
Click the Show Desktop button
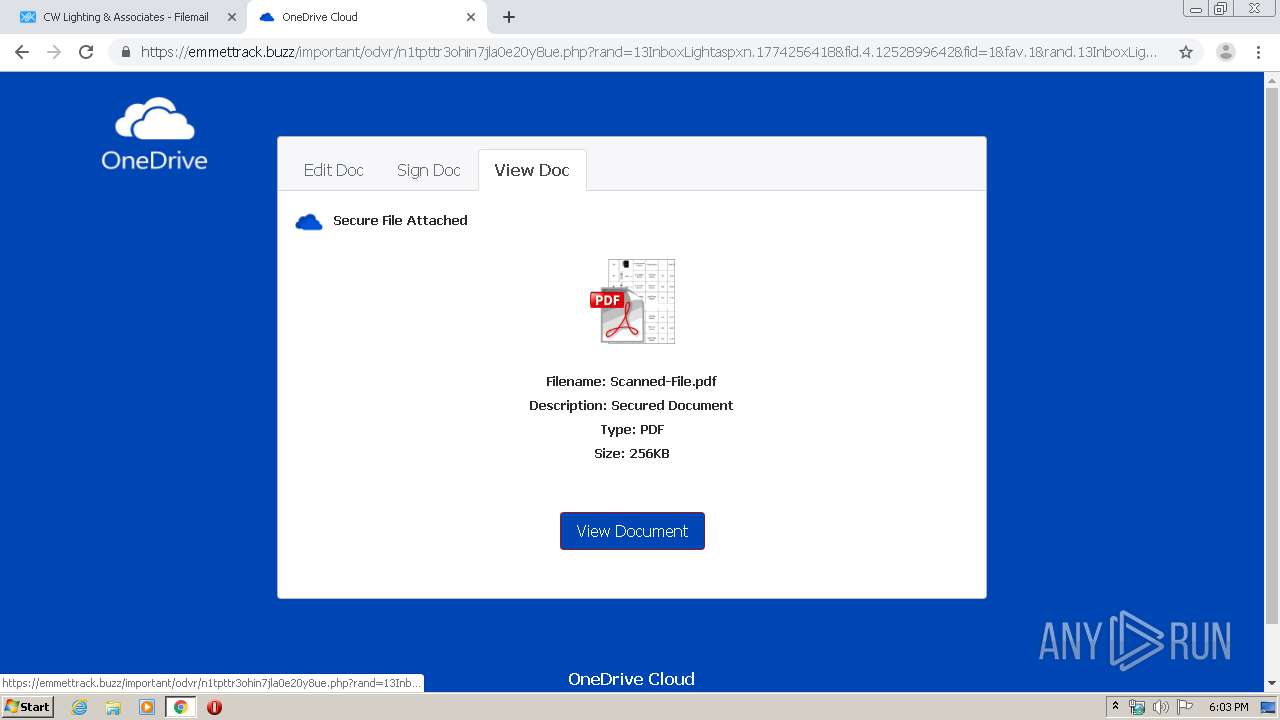[x=1268, y=707]
